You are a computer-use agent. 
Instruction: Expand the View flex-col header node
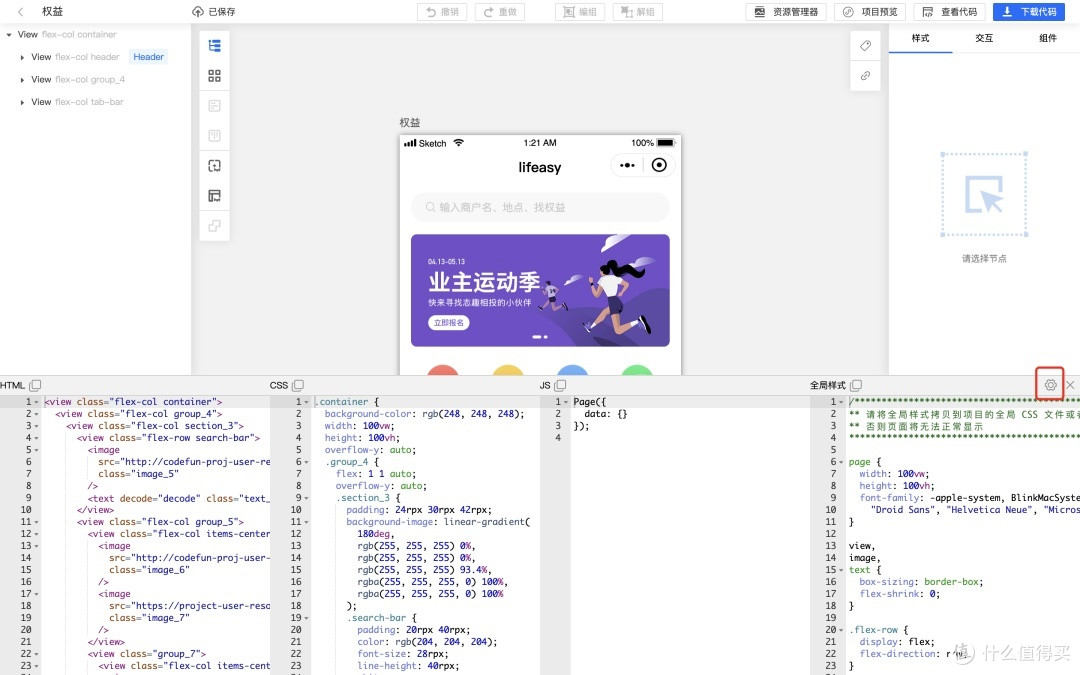tap(22, 57)
